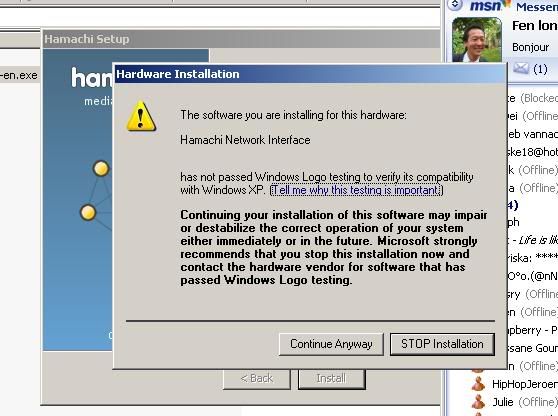The width and height of the screenshot is (558, 416).
Task: Click the Continue Anyway button
Action: (x=331, y=344)
